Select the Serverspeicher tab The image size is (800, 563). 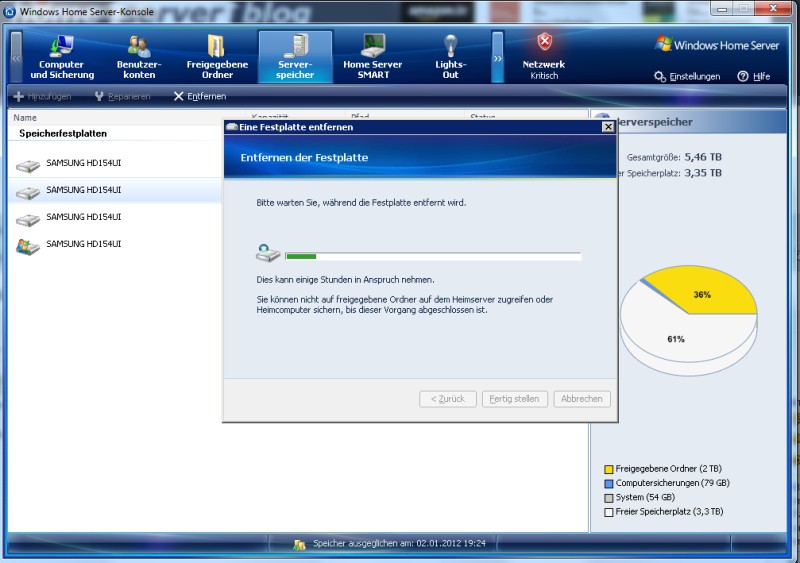pos(295,57)
